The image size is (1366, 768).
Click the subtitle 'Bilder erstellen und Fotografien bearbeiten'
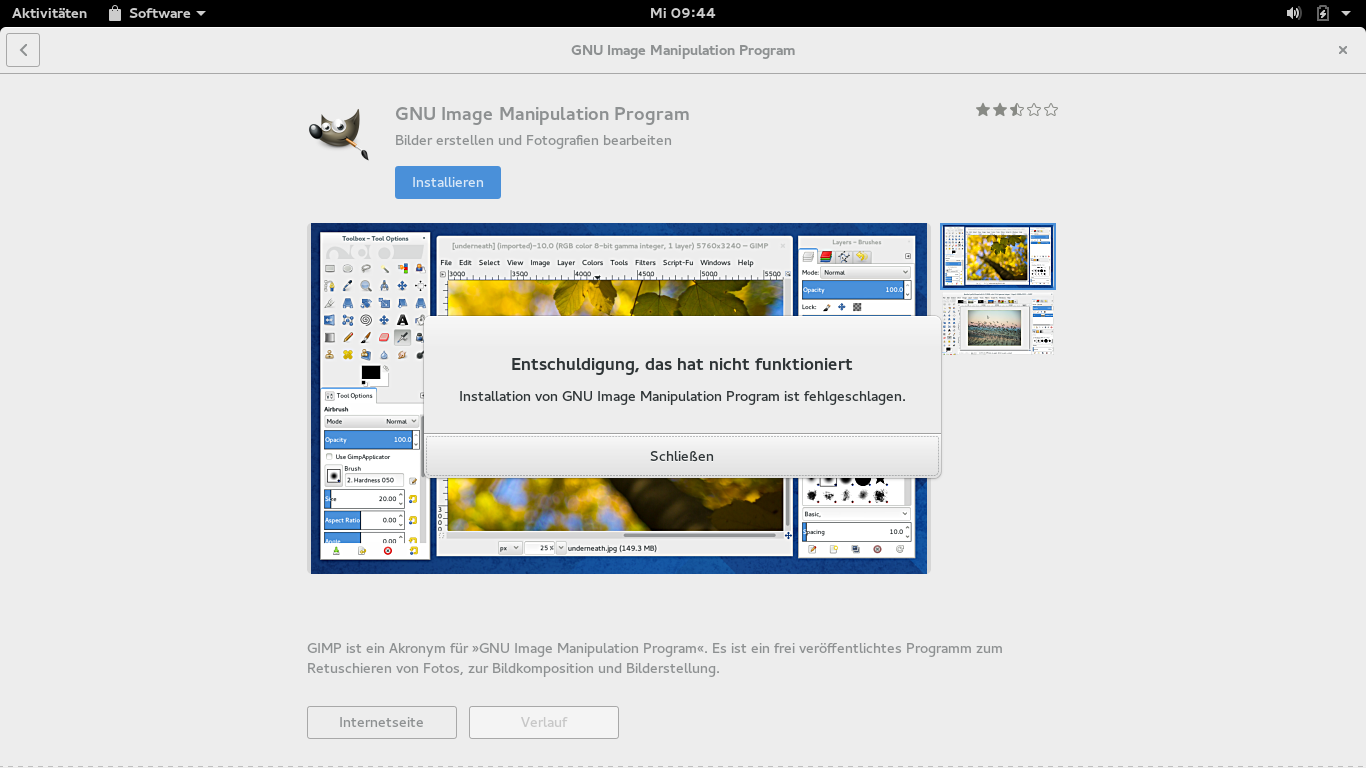click(533, 140)
